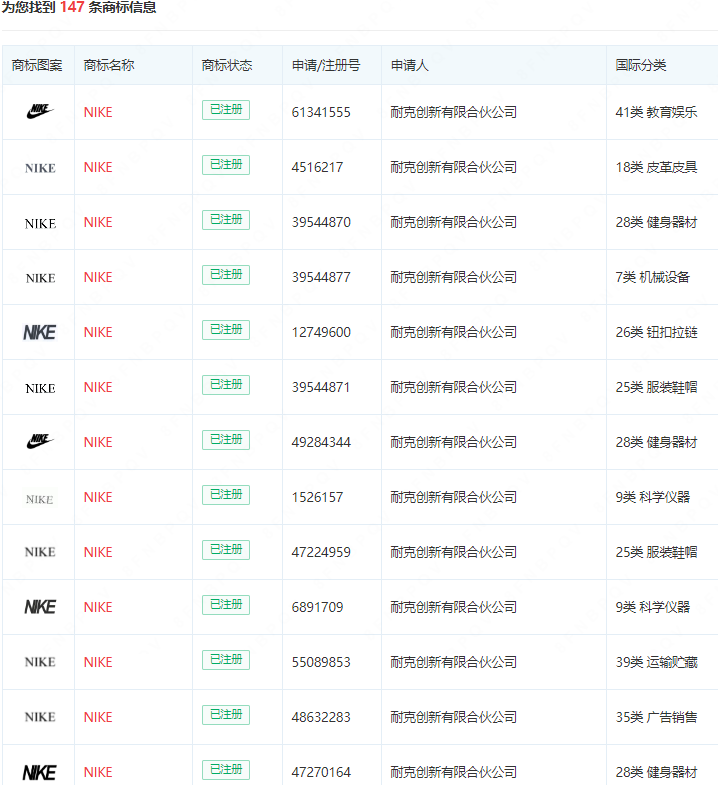Click category 41类 教育娱乐
The image size is (718, 785).
(x=656, y=112)
